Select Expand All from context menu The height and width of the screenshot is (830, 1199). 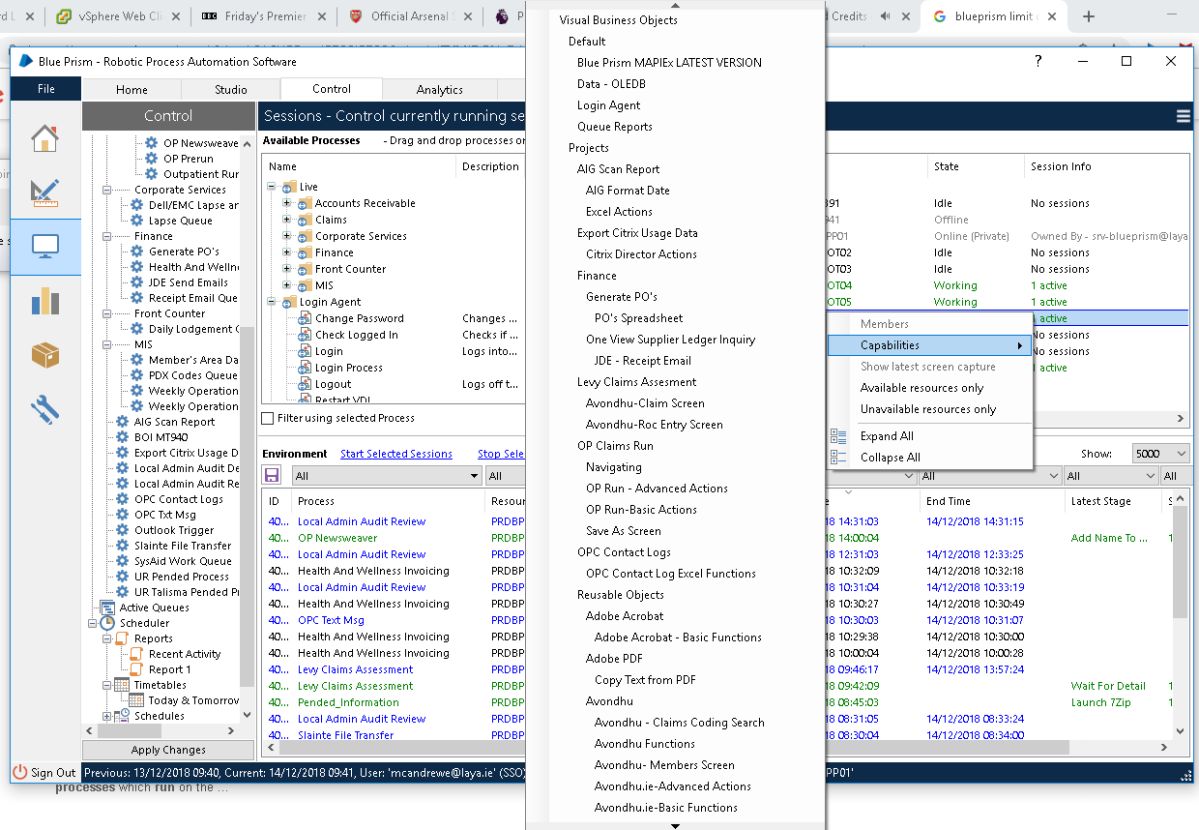click(886, 436)
